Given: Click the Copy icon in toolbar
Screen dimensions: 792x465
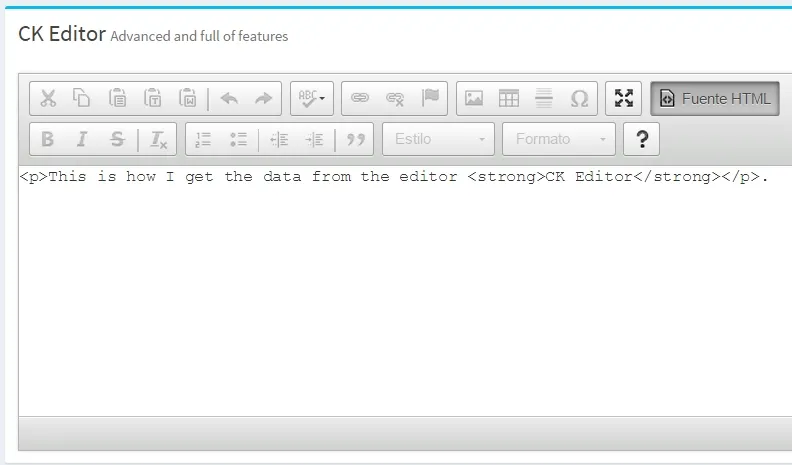Looking at the screenshot, I should (x=81, y=98).
